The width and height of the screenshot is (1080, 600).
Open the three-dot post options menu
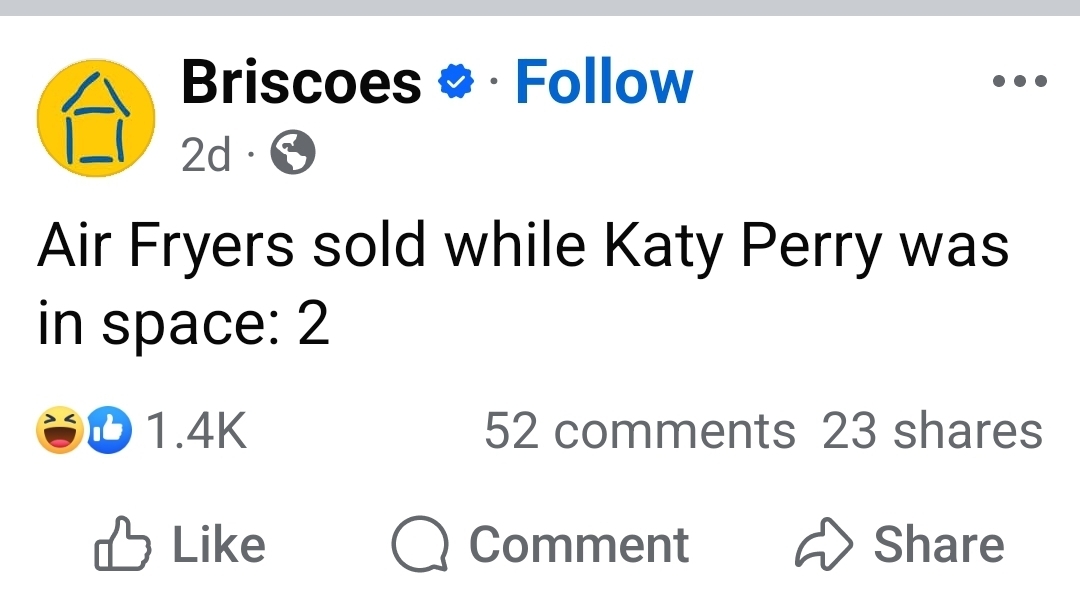[1019, 82]
